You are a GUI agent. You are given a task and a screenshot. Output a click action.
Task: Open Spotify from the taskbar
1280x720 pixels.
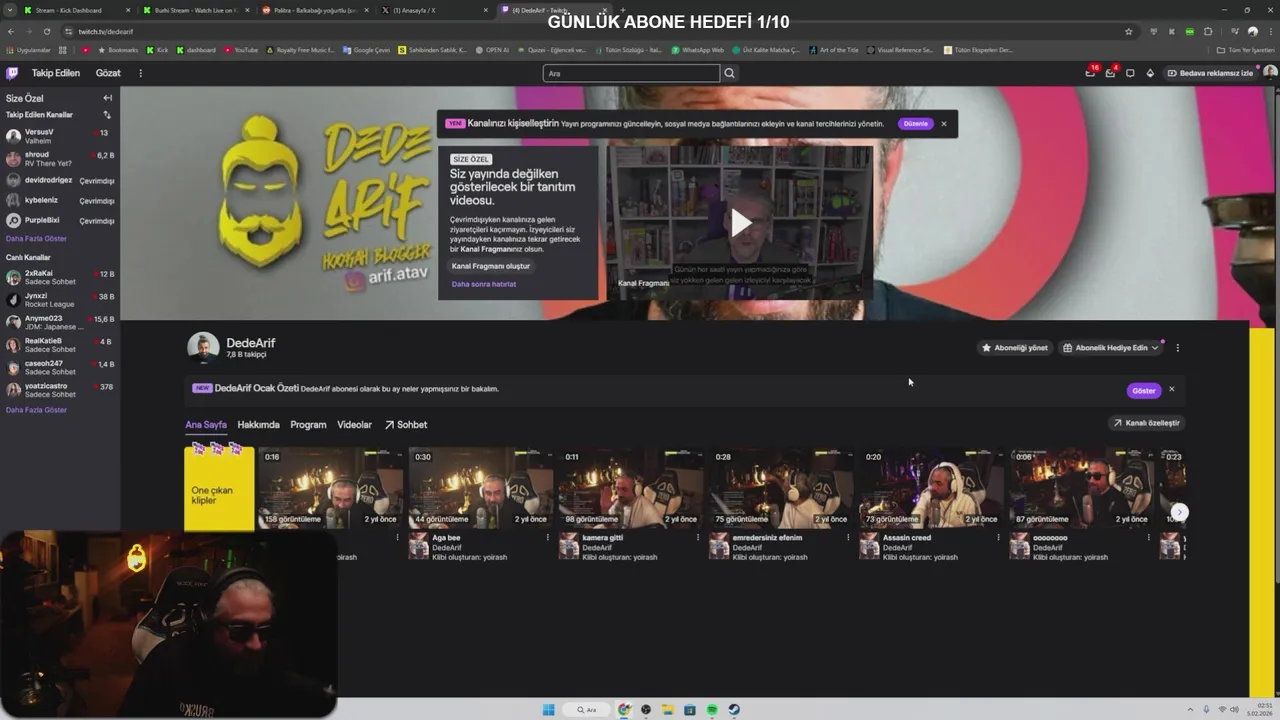pos(712,710)
